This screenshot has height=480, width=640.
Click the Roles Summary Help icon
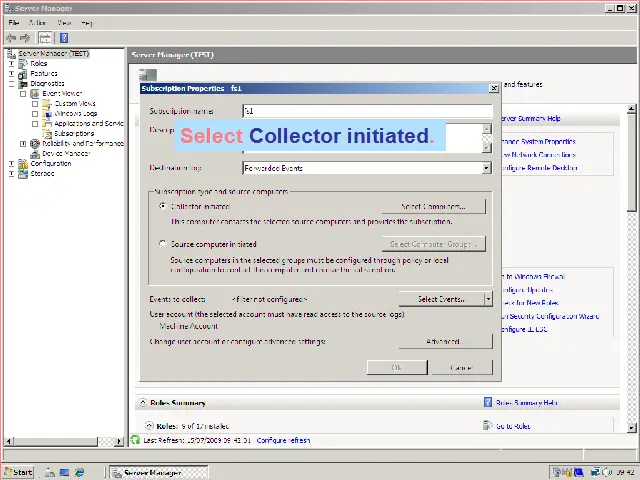tap(488, 403)
